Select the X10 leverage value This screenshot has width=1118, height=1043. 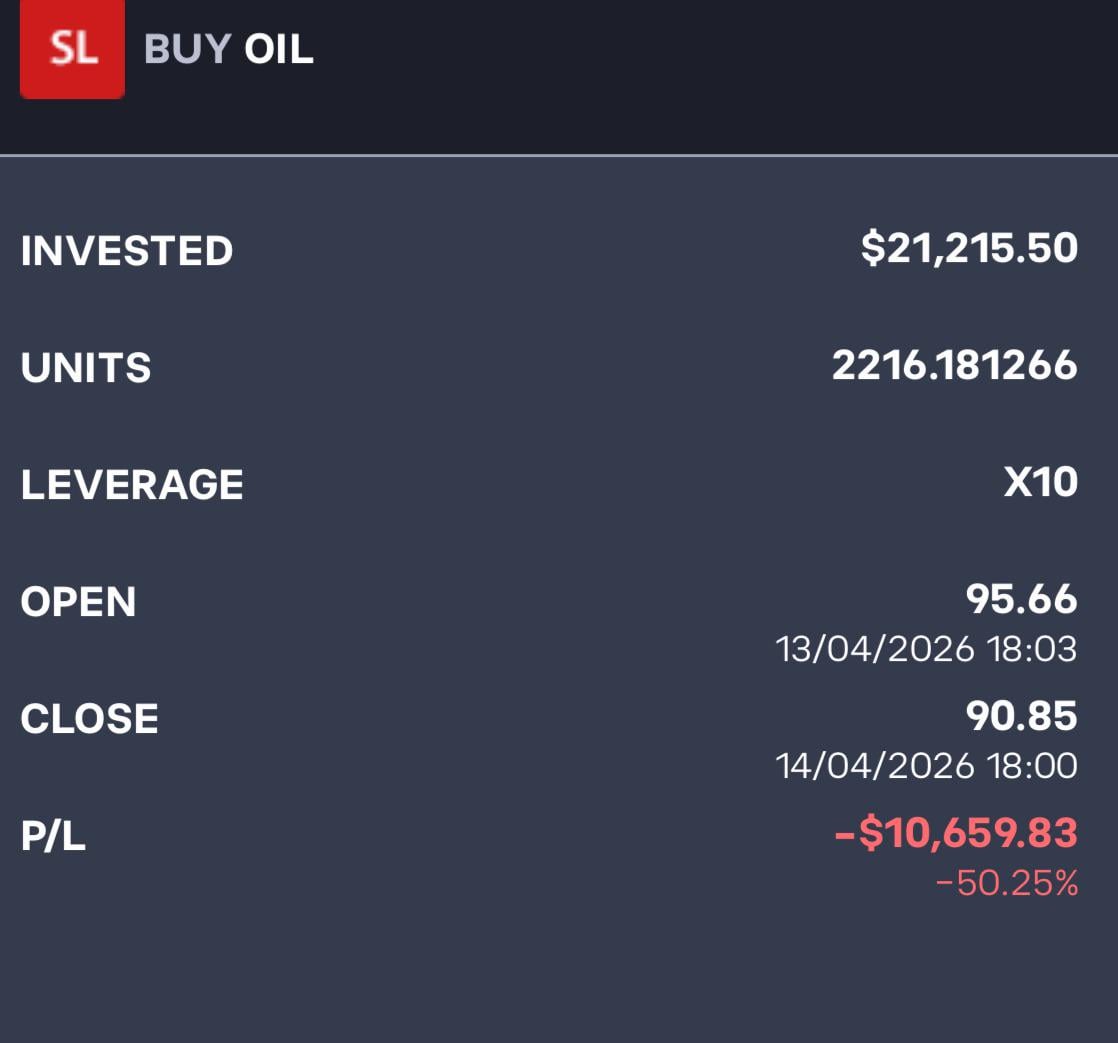(1040, 483)
